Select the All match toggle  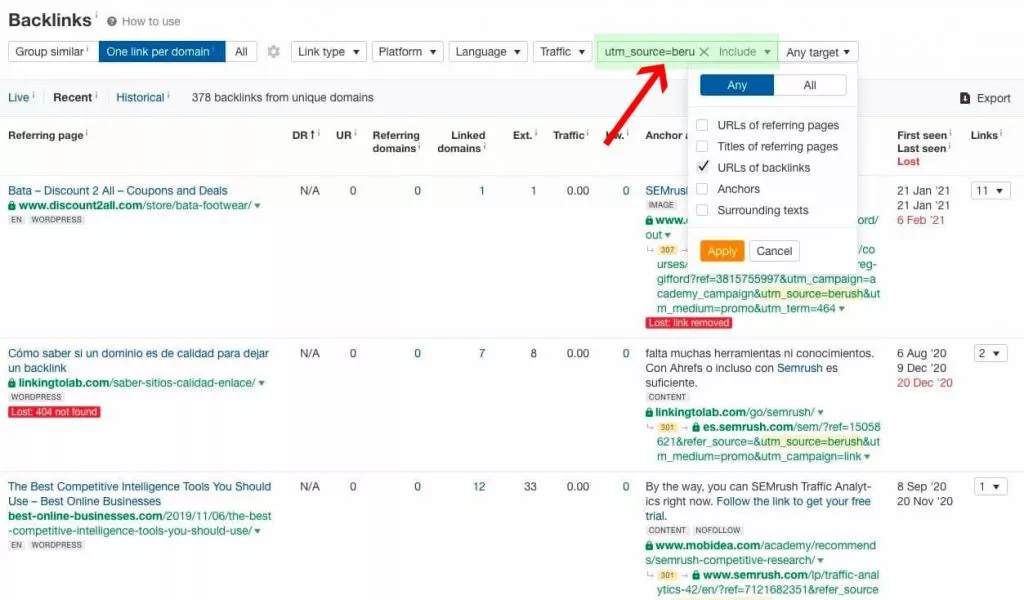tap(810, 85)
